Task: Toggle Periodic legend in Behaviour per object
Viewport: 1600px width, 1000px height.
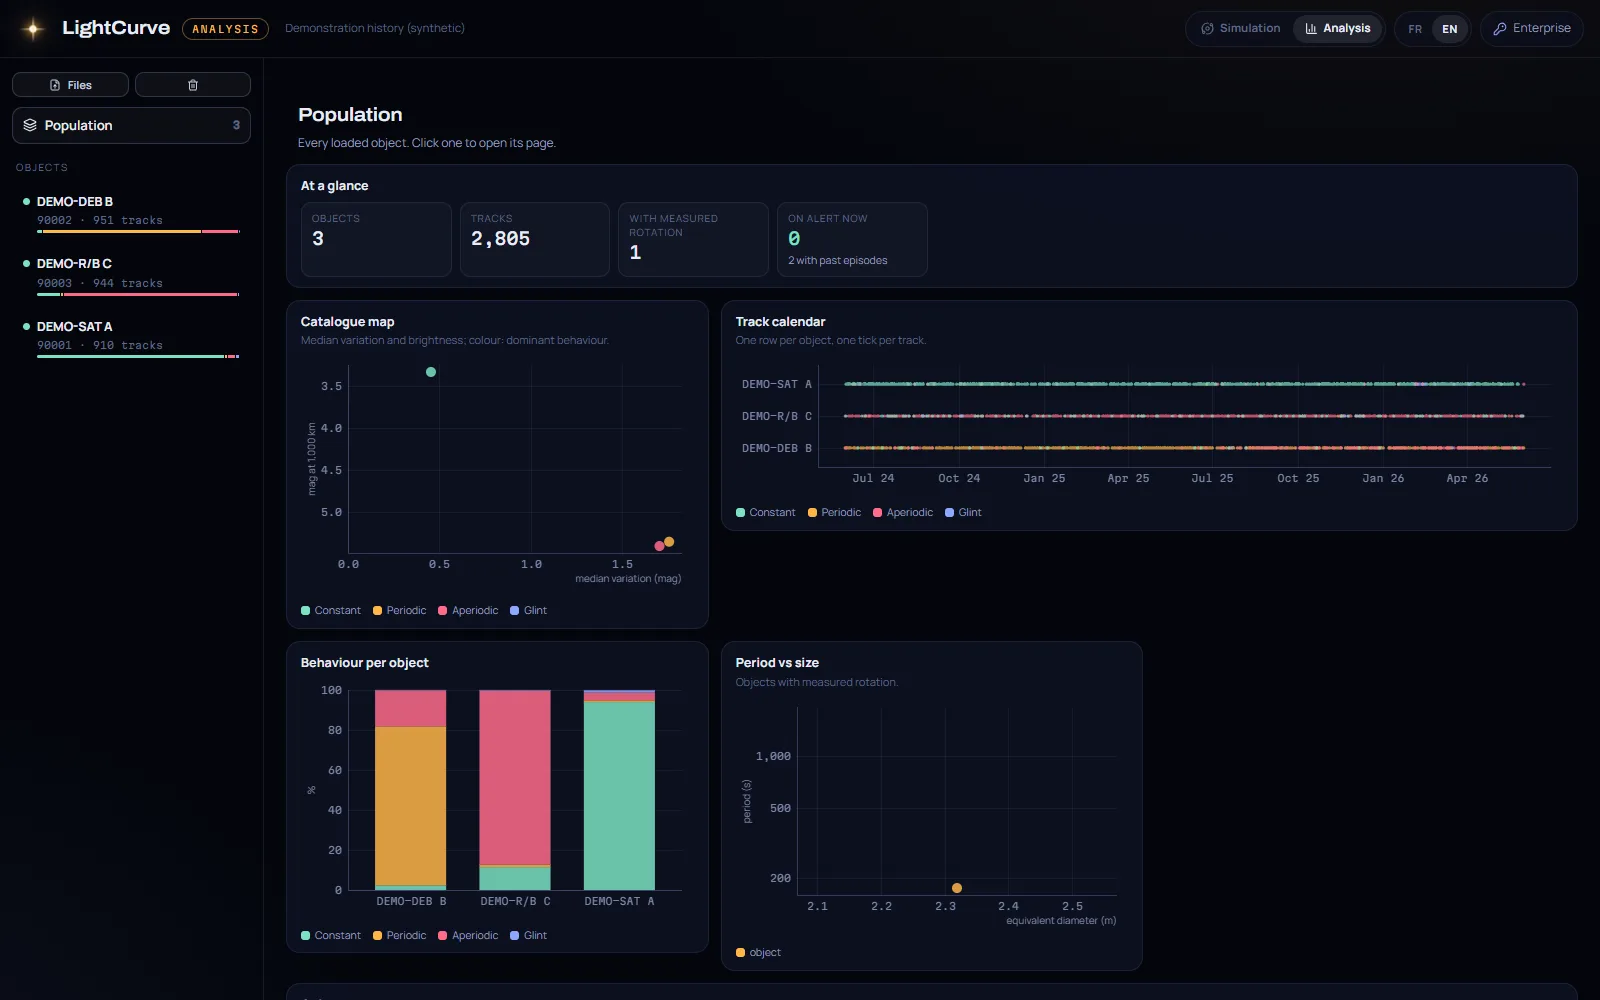Action: tap(400, 935)
